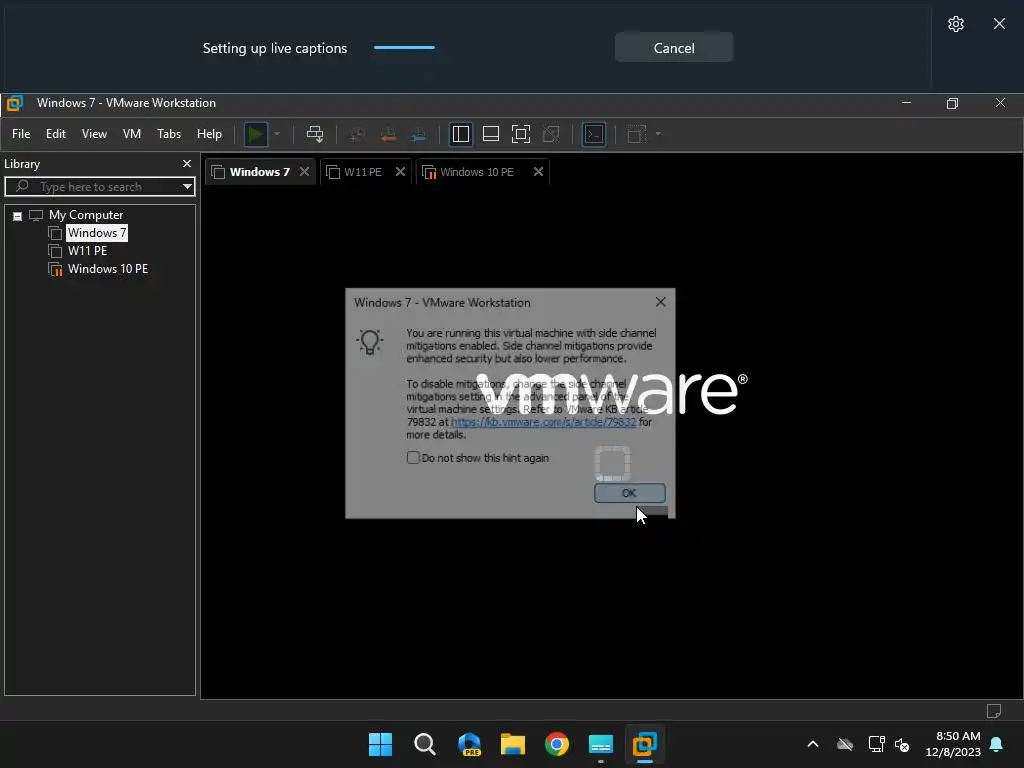1024x768 pixels.
Task: Open live captions settings gear
Action: pyautogui.click(x=955, y=24)
